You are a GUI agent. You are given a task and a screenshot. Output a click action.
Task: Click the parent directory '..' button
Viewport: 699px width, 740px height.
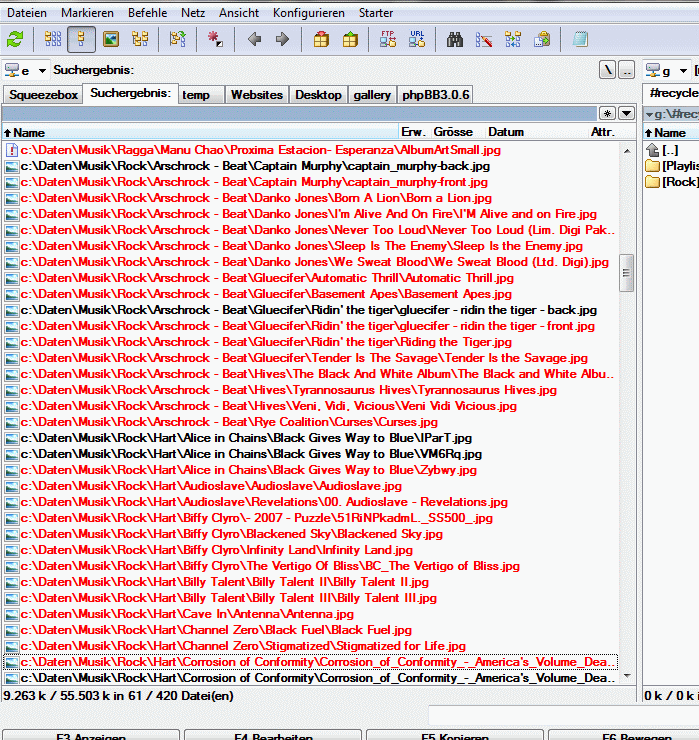[626, 70]
